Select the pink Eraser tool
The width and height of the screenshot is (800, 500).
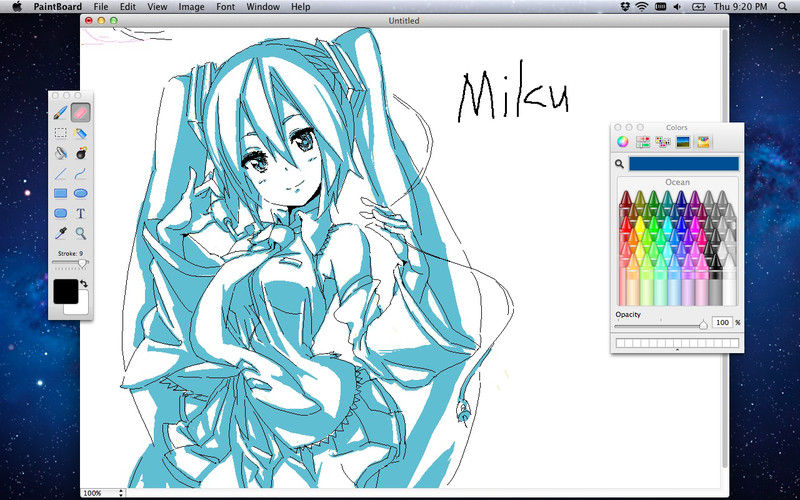pos(81,112)
